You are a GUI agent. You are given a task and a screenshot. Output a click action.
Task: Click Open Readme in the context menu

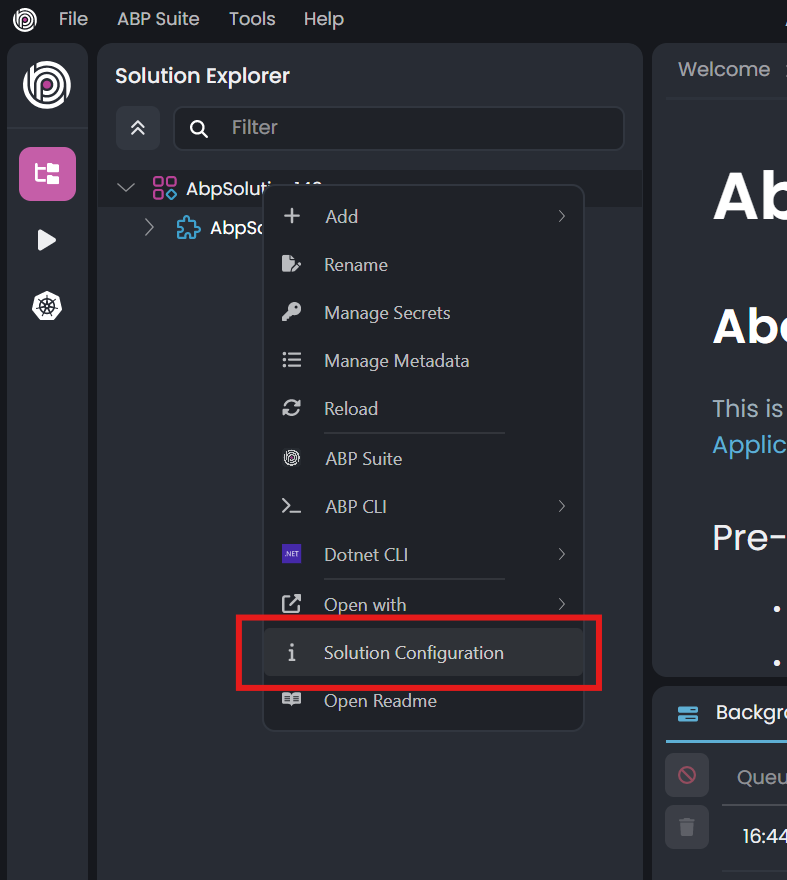(x=380, y=701)
